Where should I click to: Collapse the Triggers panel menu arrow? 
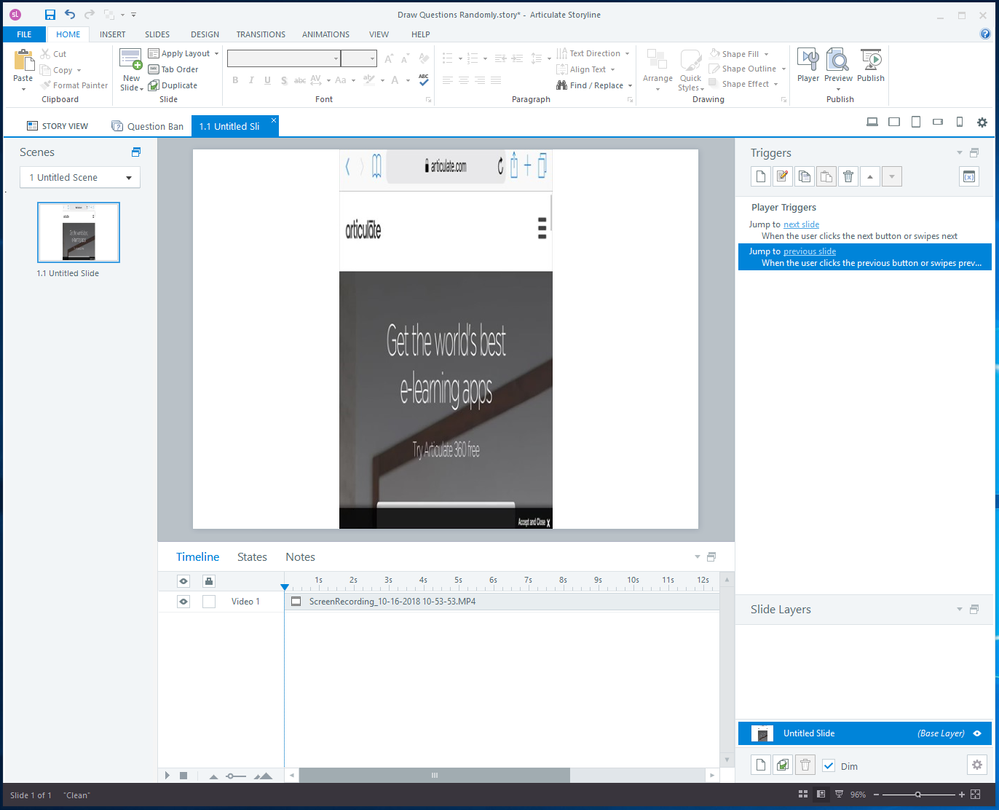pos(959,152)
